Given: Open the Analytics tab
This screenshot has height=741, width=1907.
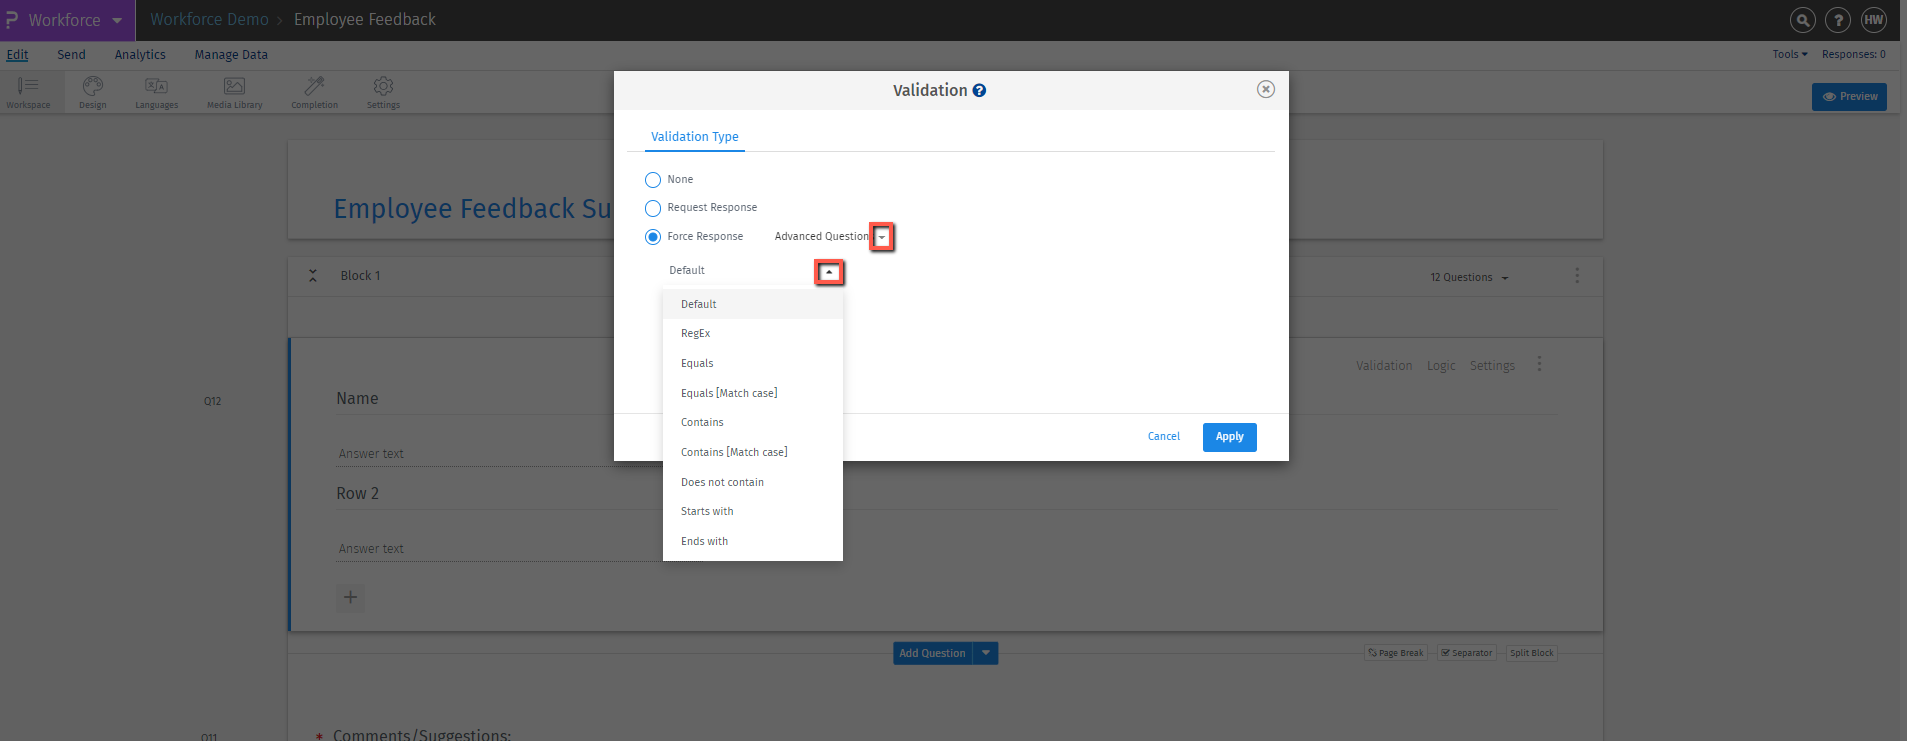Looking at the screenshot, I should click(x=140, y=55).
